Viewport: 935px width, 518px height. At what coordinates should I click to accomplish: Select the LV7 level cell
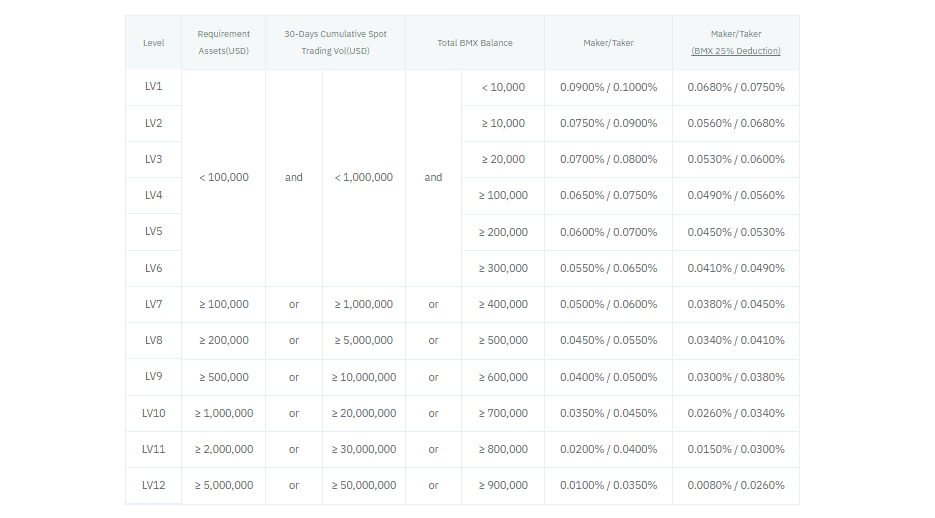pos(153,304)
